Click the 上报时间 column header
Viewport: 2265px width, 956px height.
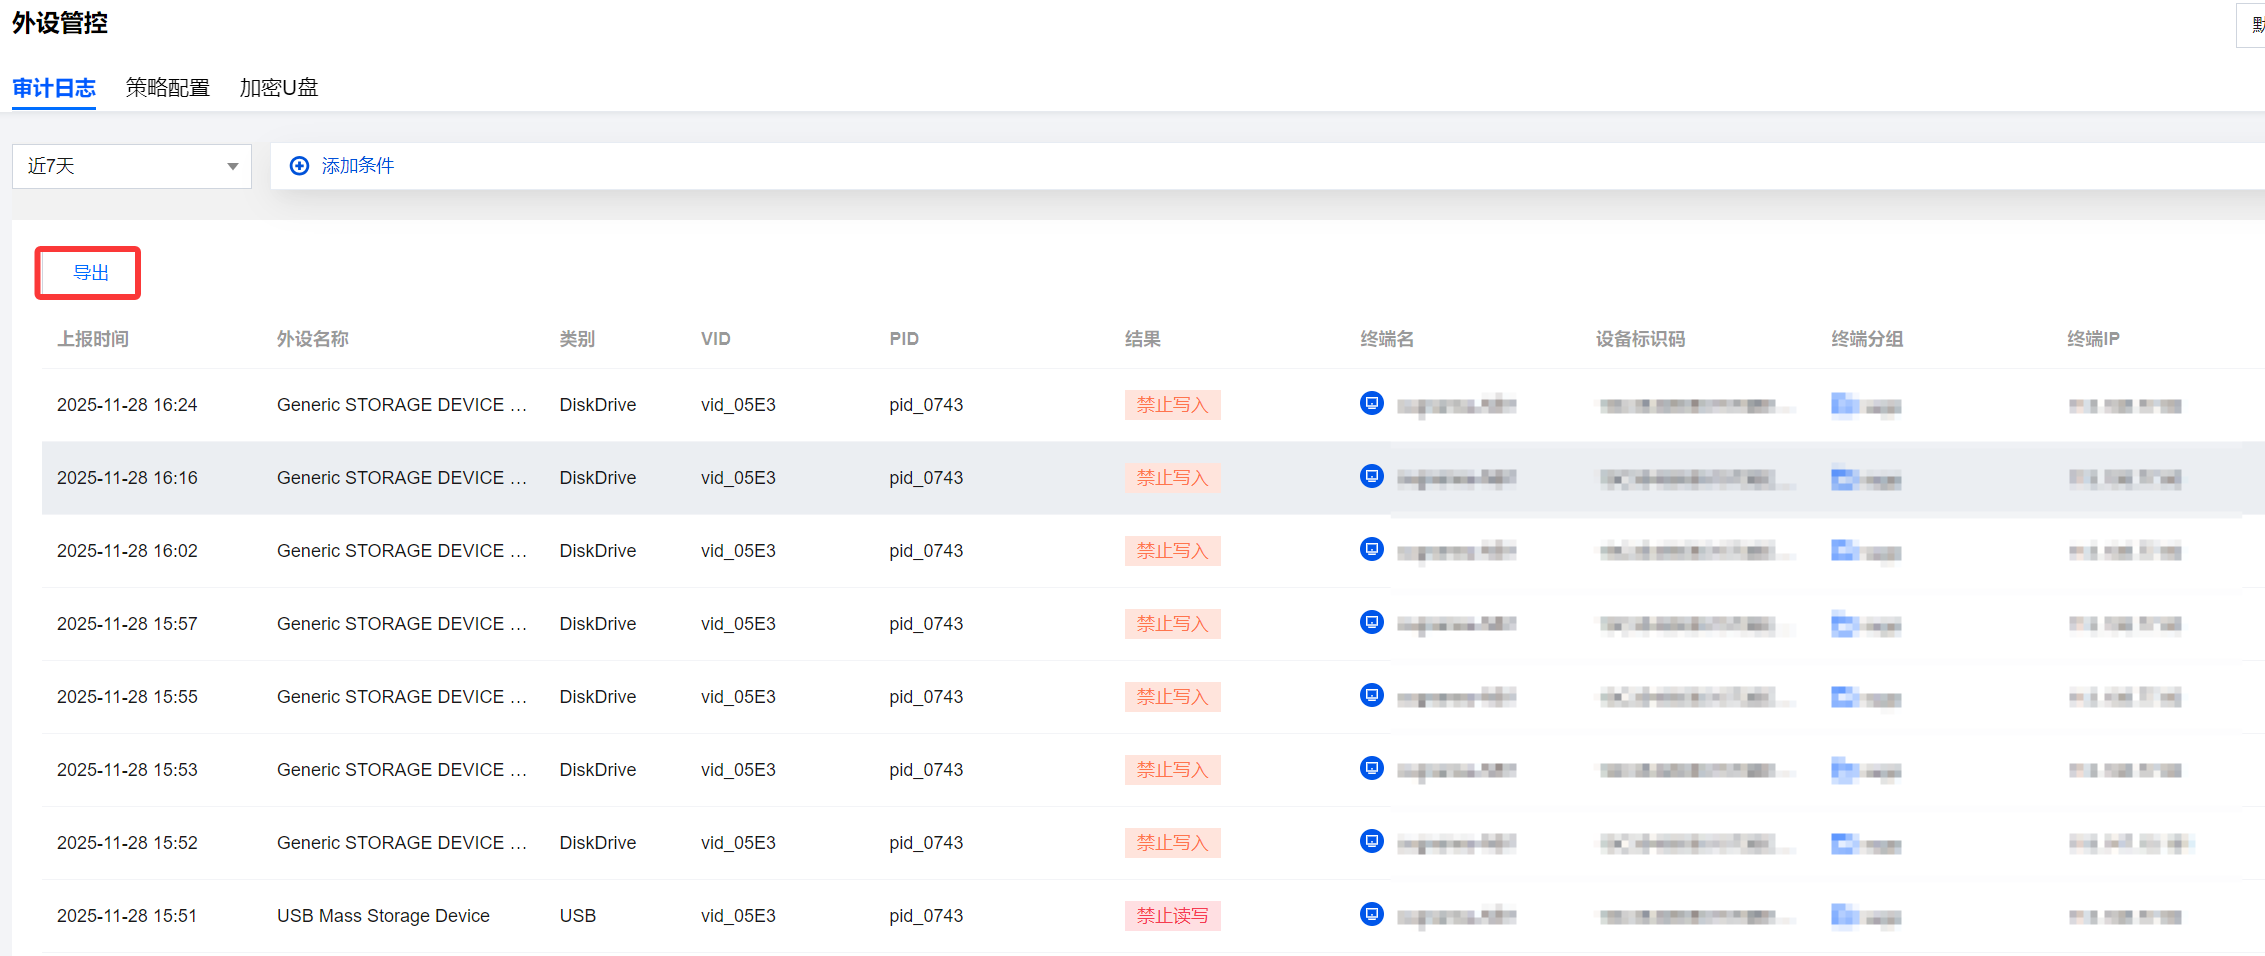pyautogui.click(x=93, y=339)
